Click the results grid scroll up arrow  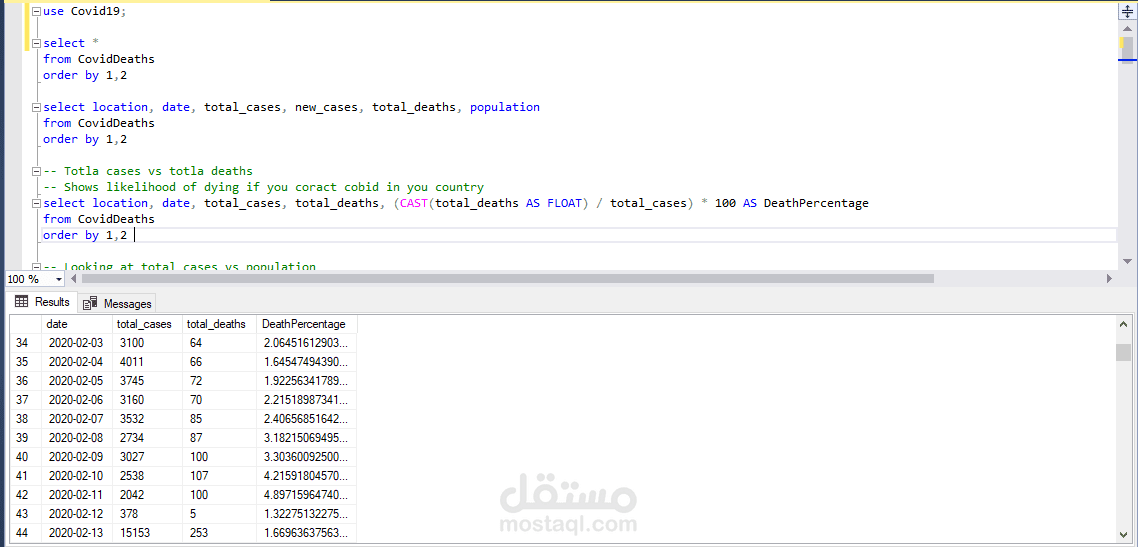[x=1123, y=324]
